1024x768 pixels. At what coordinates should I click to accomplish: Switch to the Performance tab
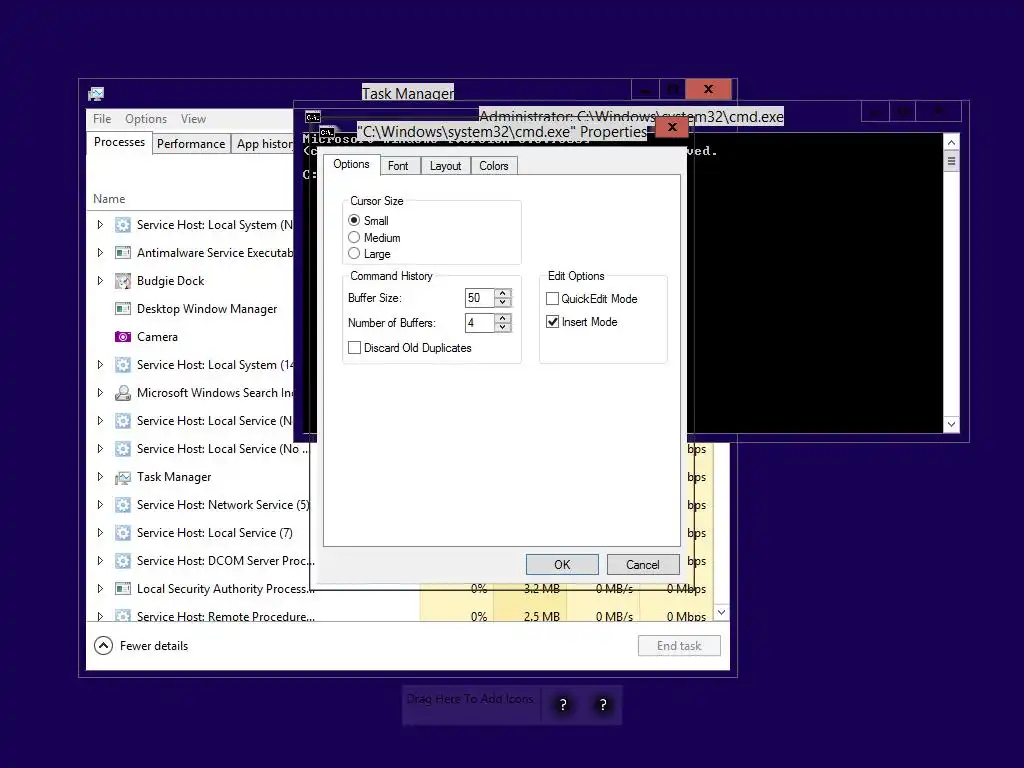coord(191,144)
